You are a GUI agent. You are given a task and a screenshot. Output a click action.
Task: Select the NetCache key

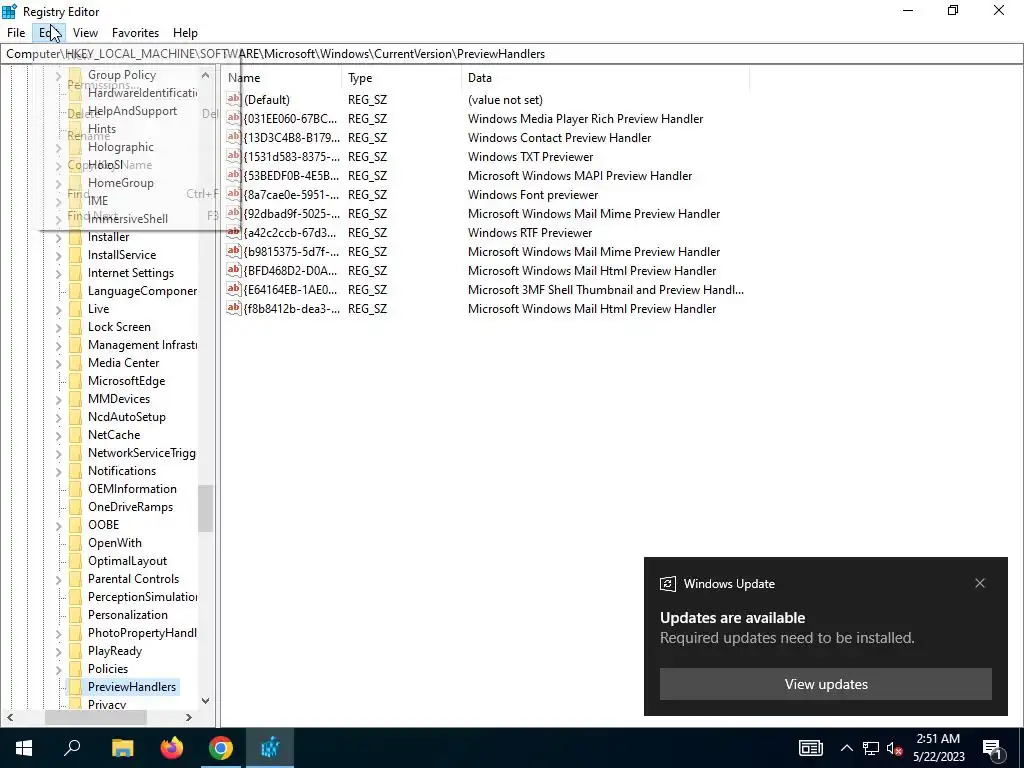click(x=114, y=435)
